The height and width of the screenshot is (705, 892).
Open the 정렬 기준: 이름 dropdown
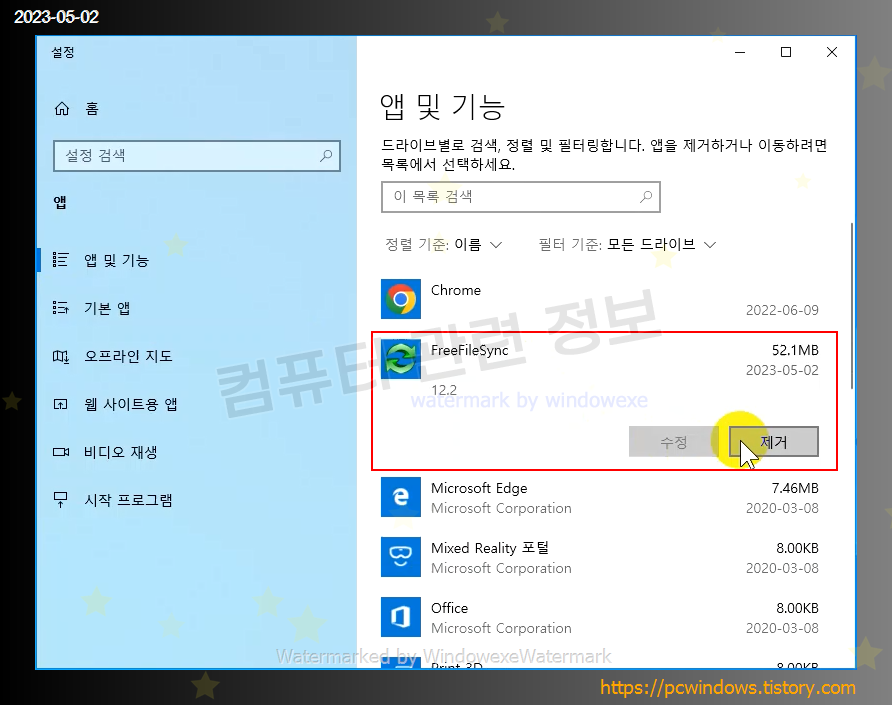coord(444,245)
